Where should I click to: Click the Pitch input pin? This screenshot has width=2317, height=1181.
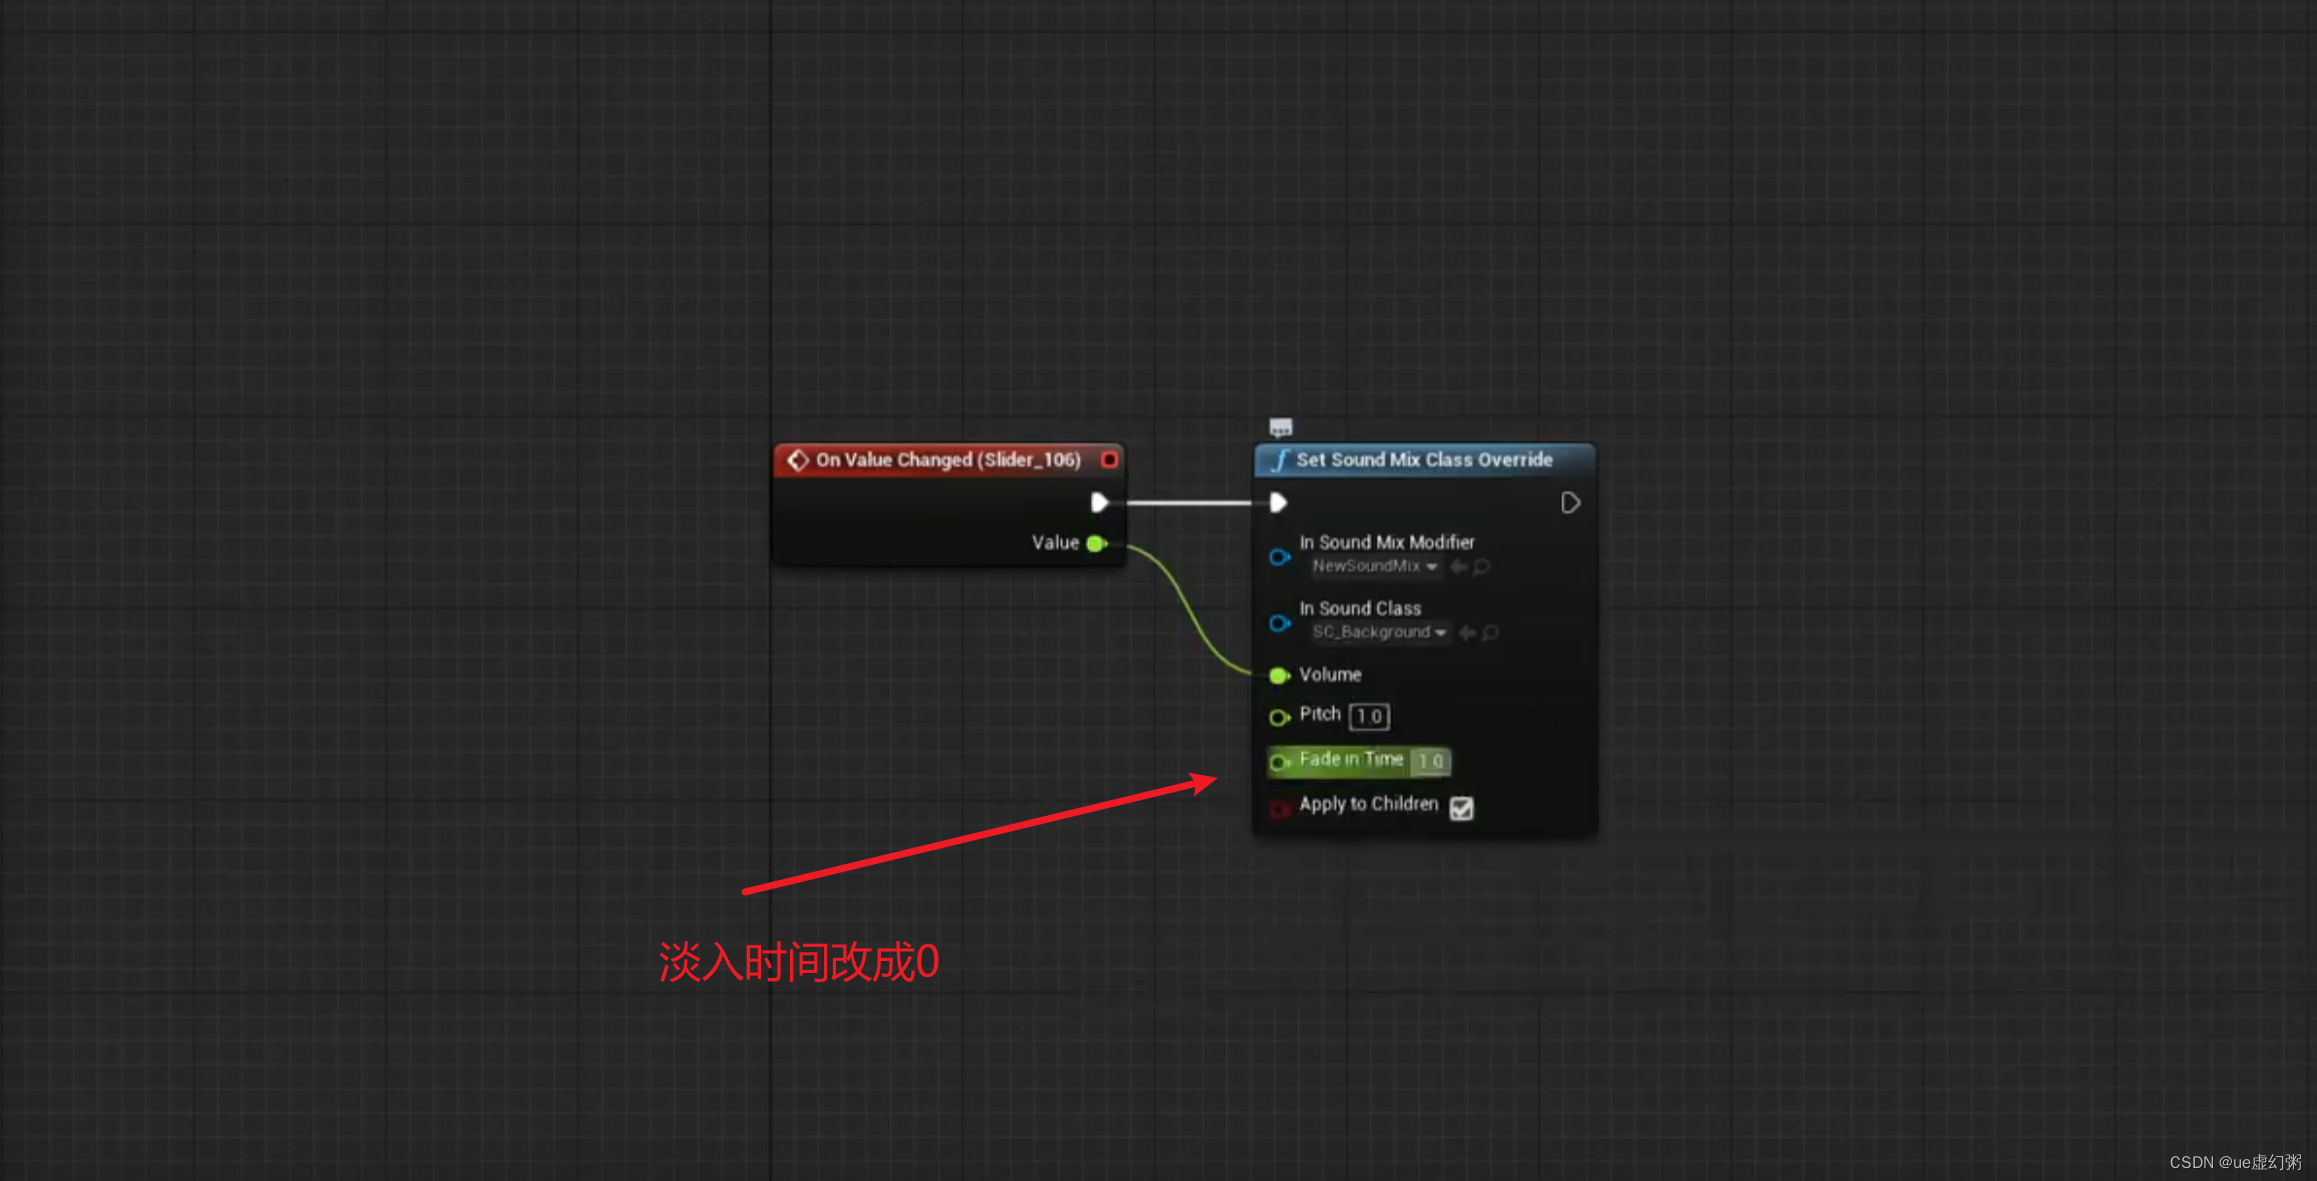pos(1279,717)
